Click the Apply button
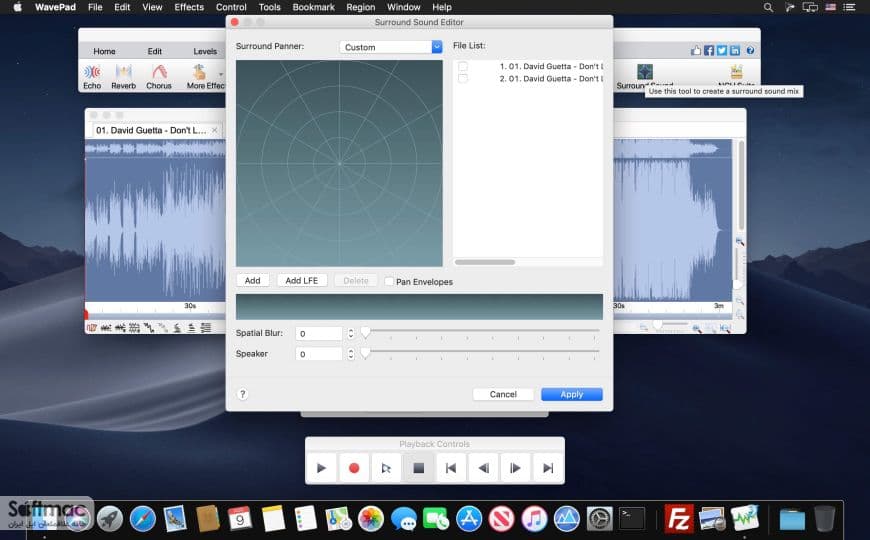 (x=571, y=394)
